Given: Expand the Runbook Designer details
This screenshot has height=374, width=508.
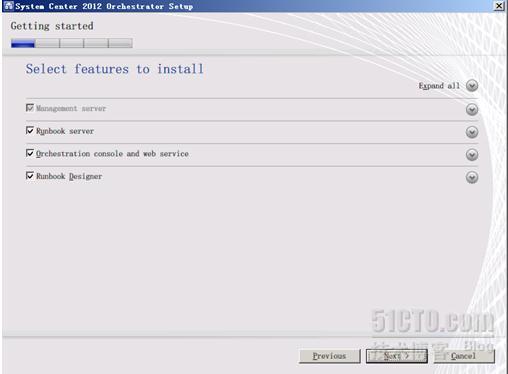Looking at the screenshot, I should 472,177.
